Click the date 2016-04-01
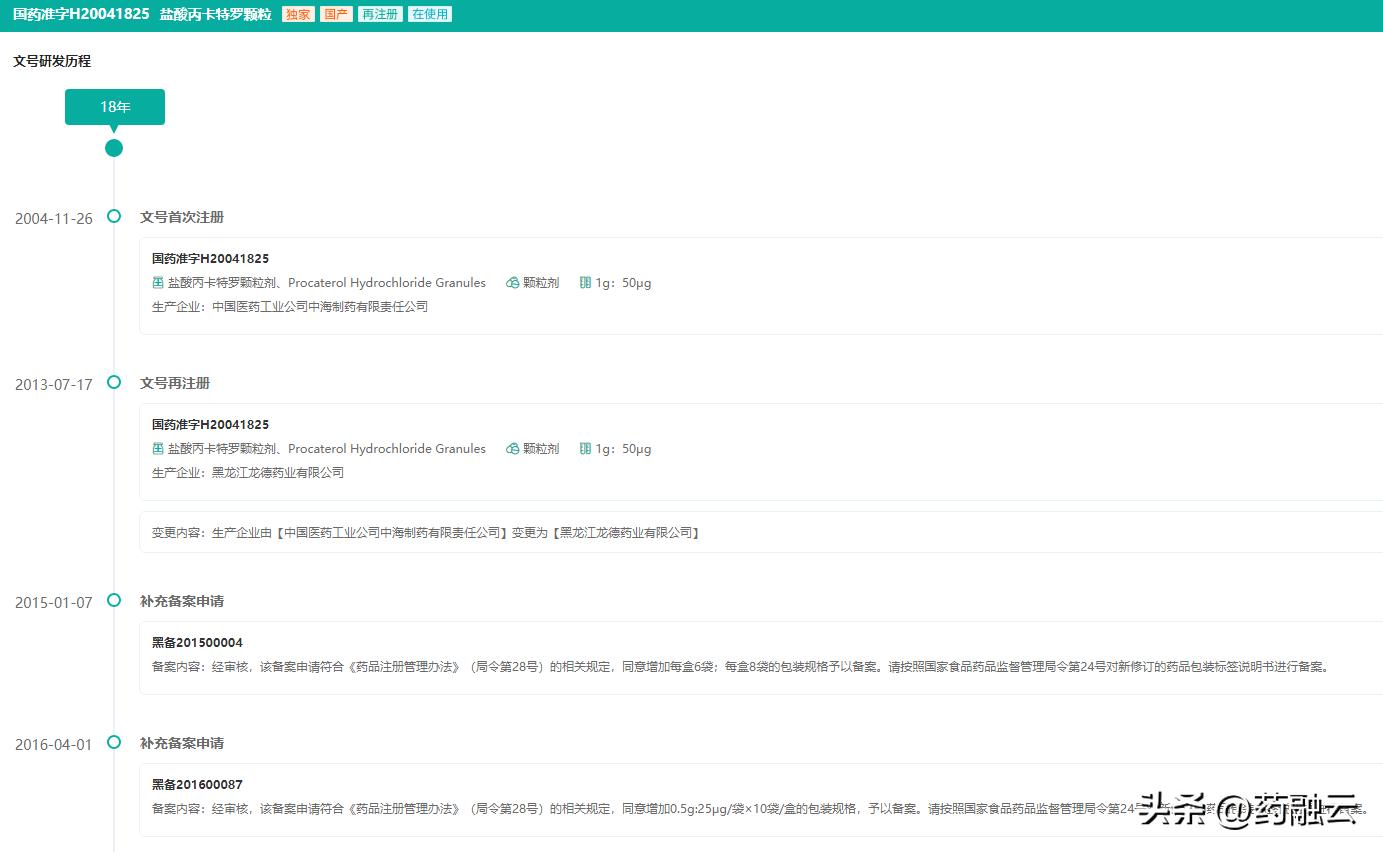The width and height of the screenshot is (1383, 852). pos(54,745)
